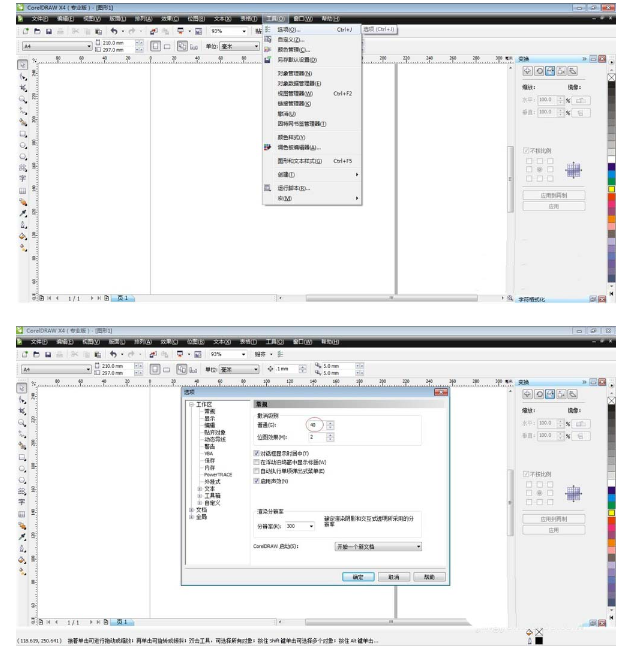Enable 在浮动泊坞窗中显示标题 checkbox
The width and height of the screenshot is (634, 658).
pos(256,462)
